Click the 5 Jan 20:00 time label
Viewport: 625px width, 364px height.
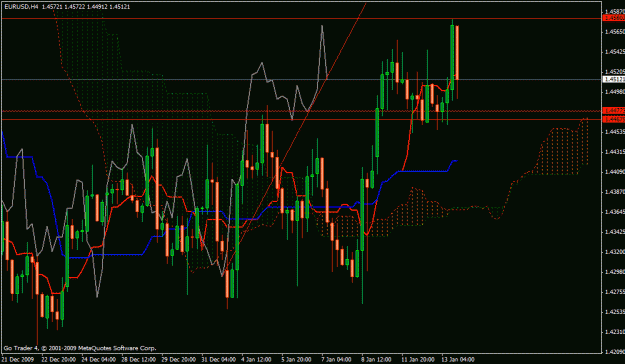(x=297, y=359)
